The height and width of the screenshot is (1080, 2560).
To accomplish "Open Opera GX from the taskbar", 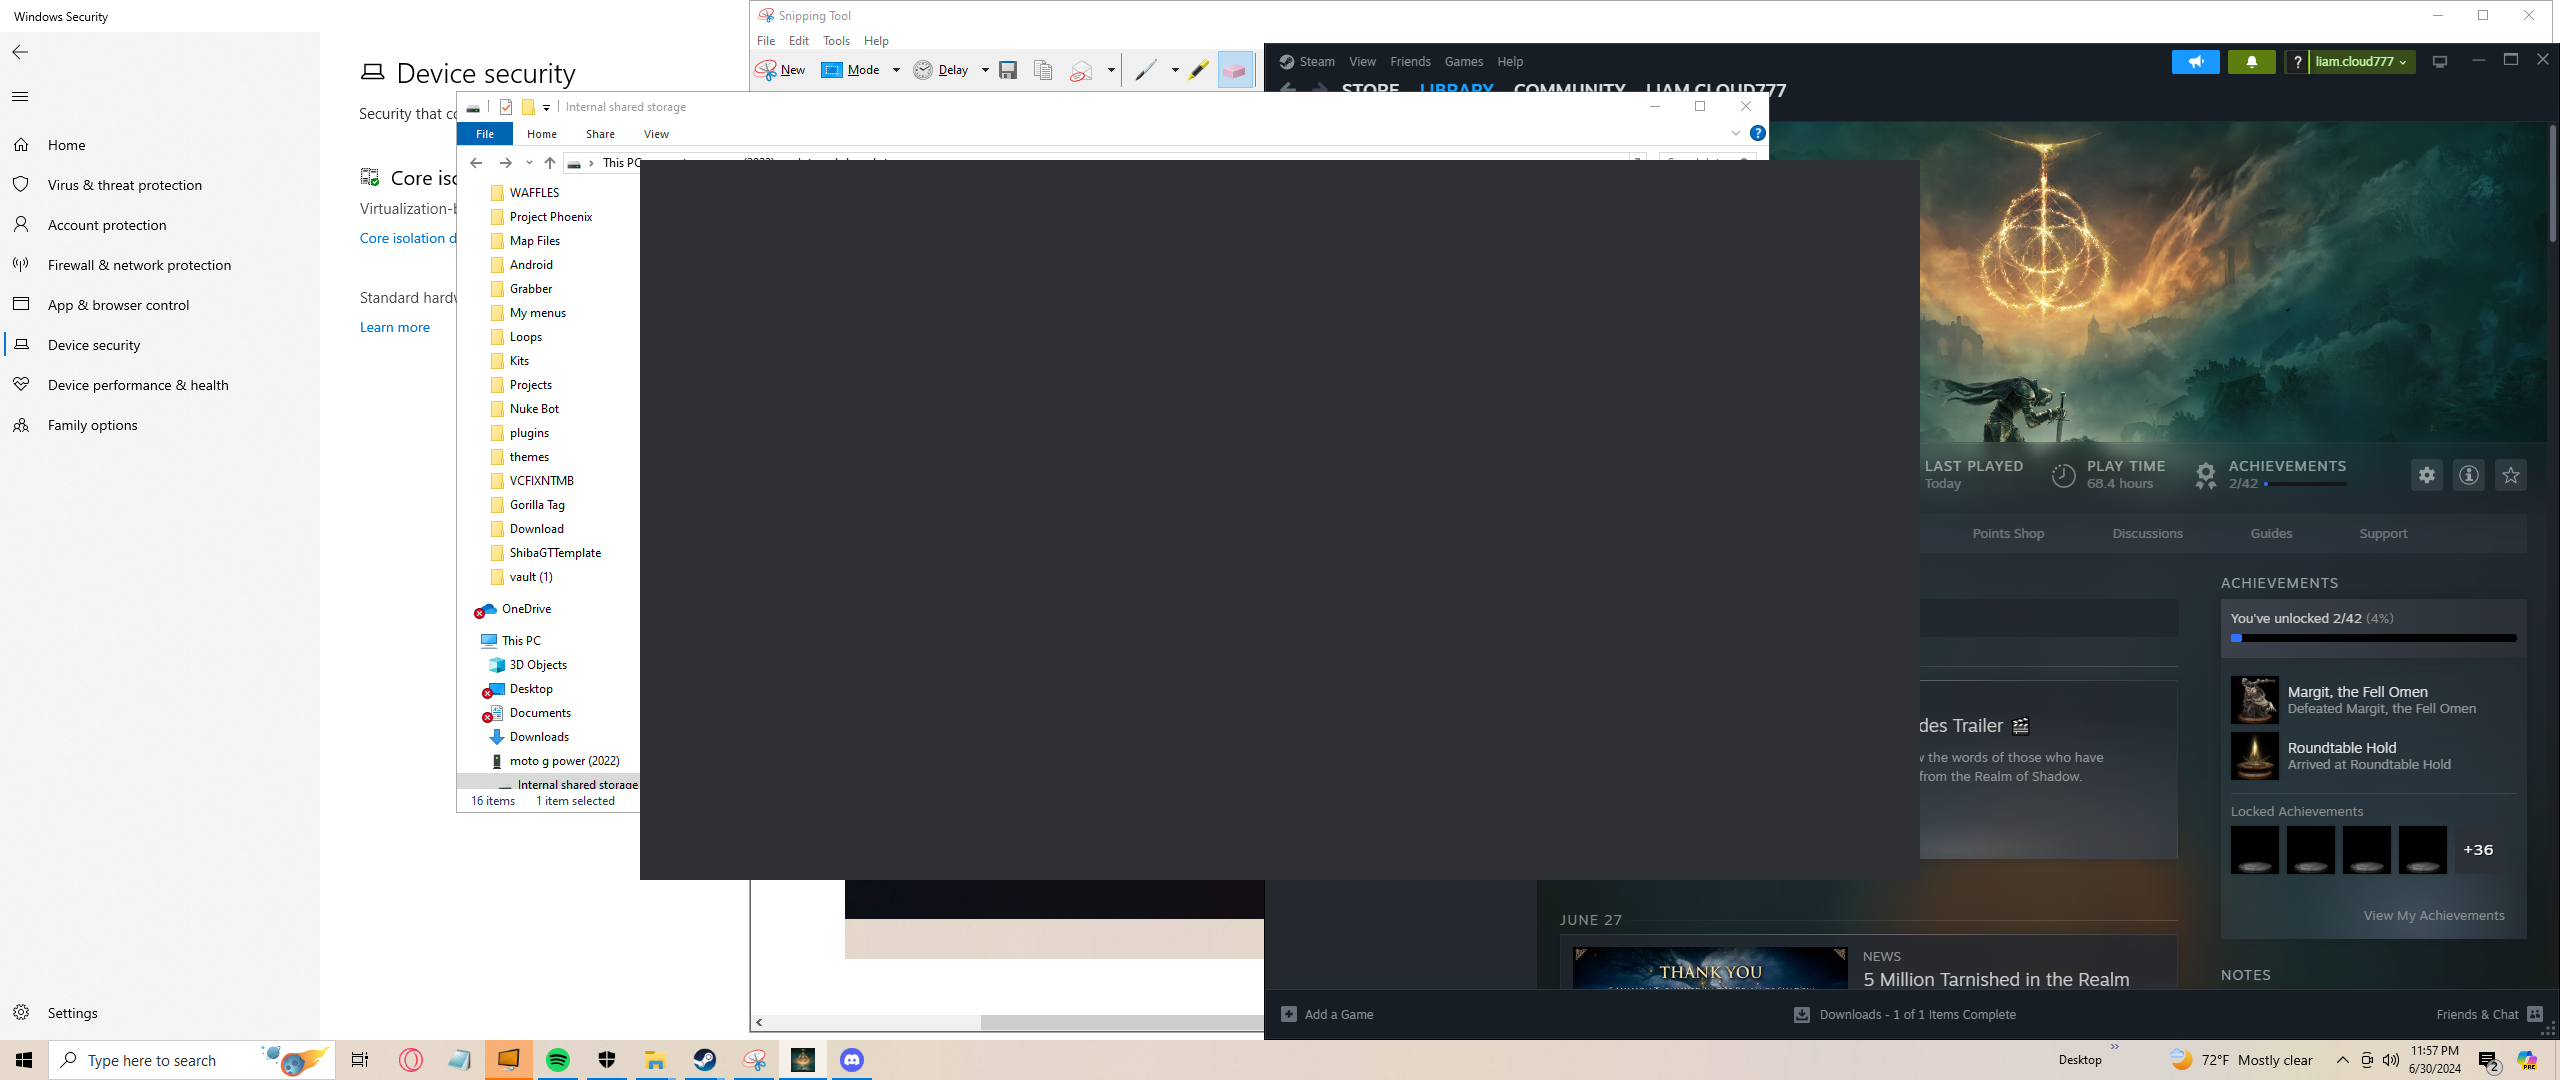I will 411,1060.
